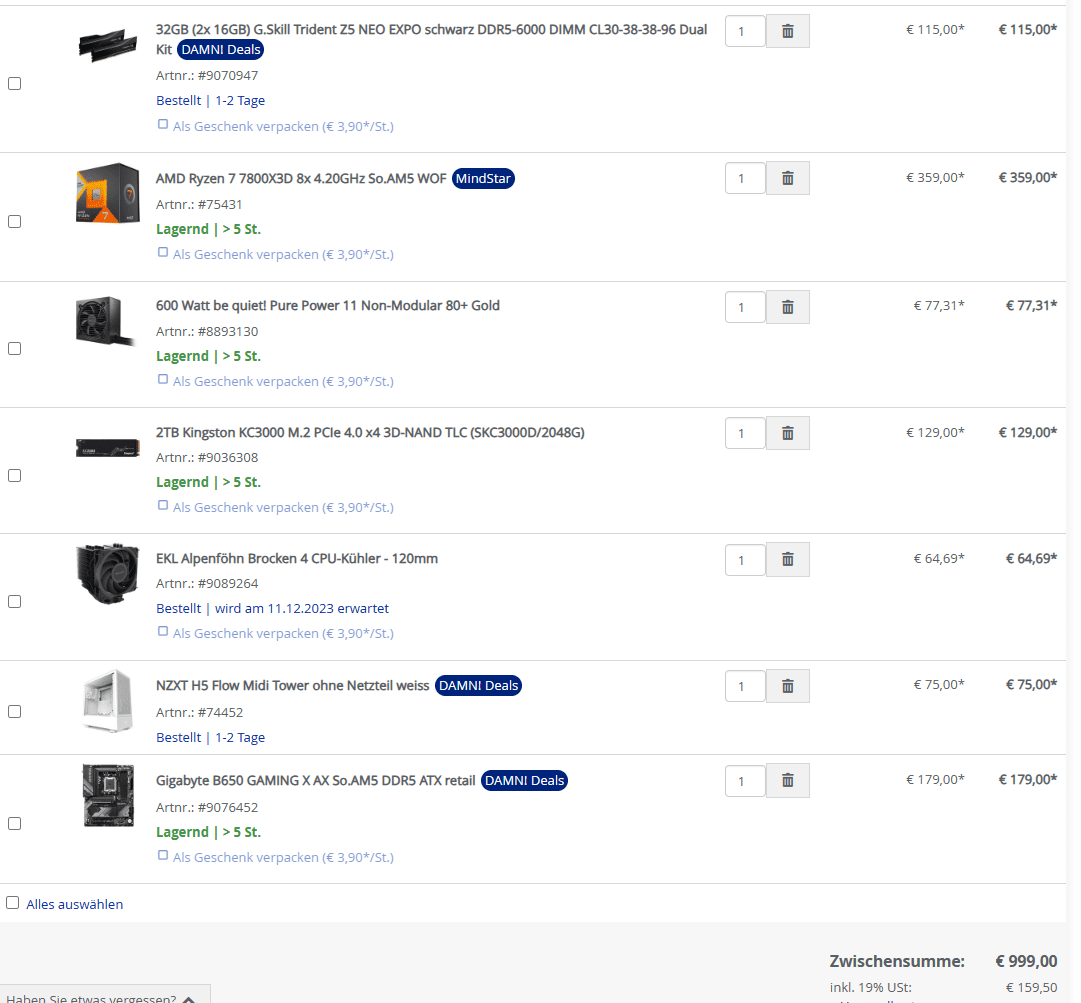The width and height of the screenshot is (1081, 1003).
Task: Check the NZXT H5 Flow row checkbox
Action: pos(14,711)
